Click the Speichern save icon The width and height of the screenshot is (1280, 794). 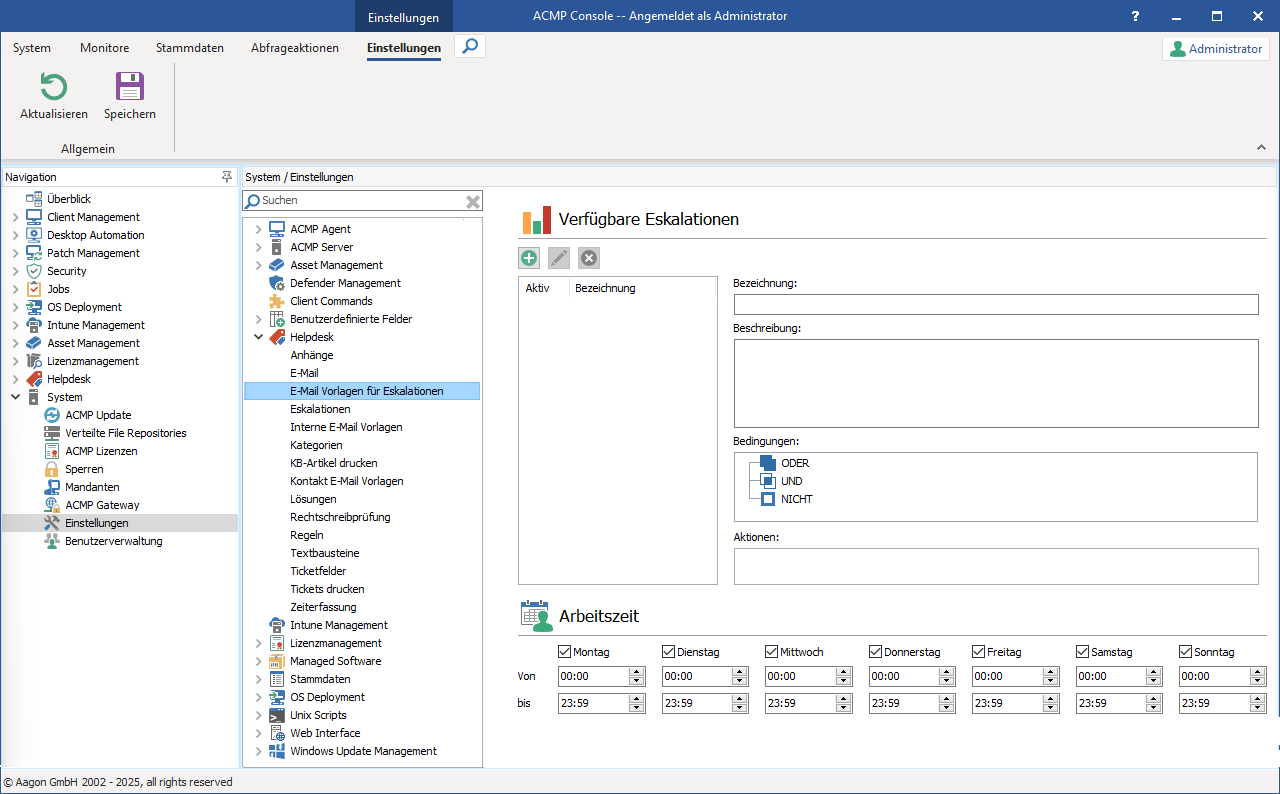(129, 87)
